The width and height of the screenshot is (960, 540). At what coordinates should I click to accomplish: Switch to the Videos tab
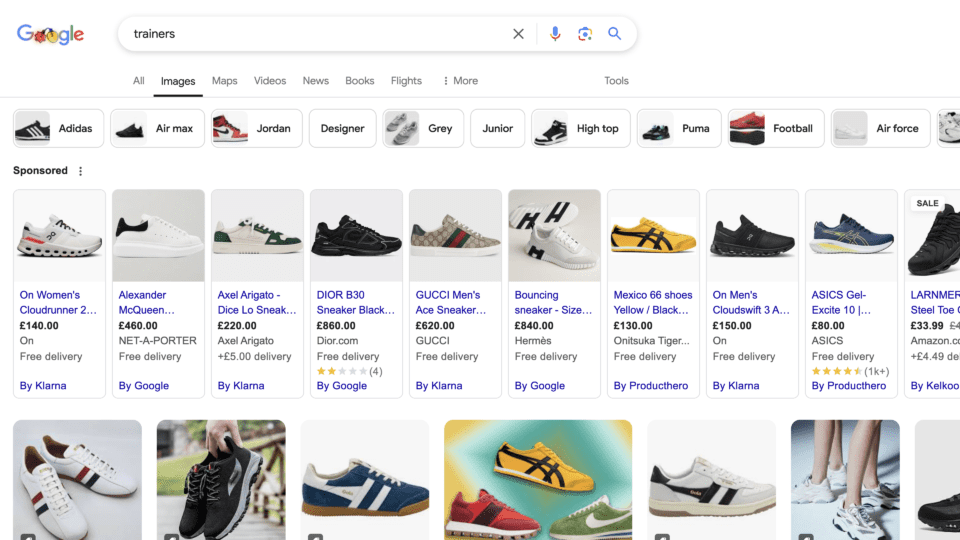[270, 81]
